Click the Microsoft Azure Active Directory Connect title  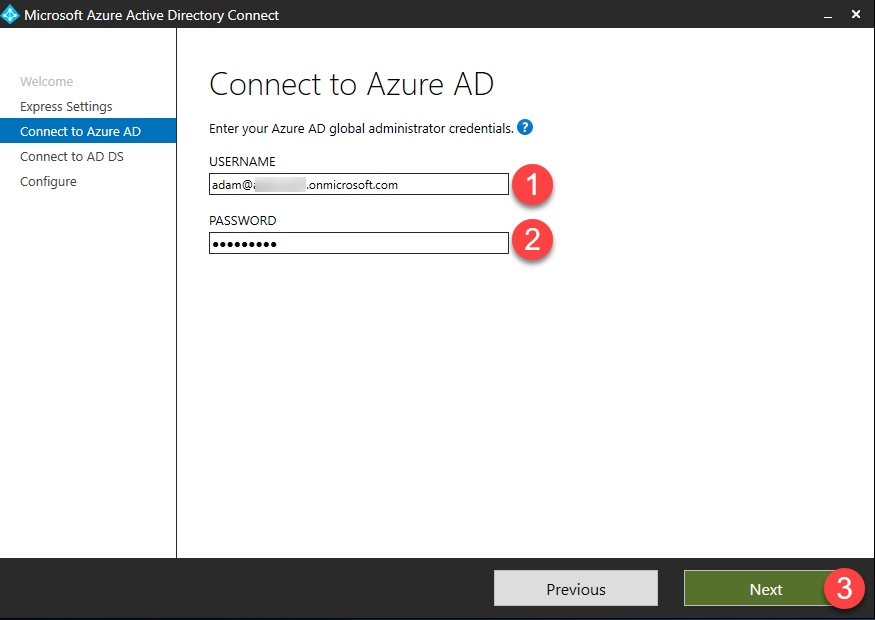click(151, 16)
